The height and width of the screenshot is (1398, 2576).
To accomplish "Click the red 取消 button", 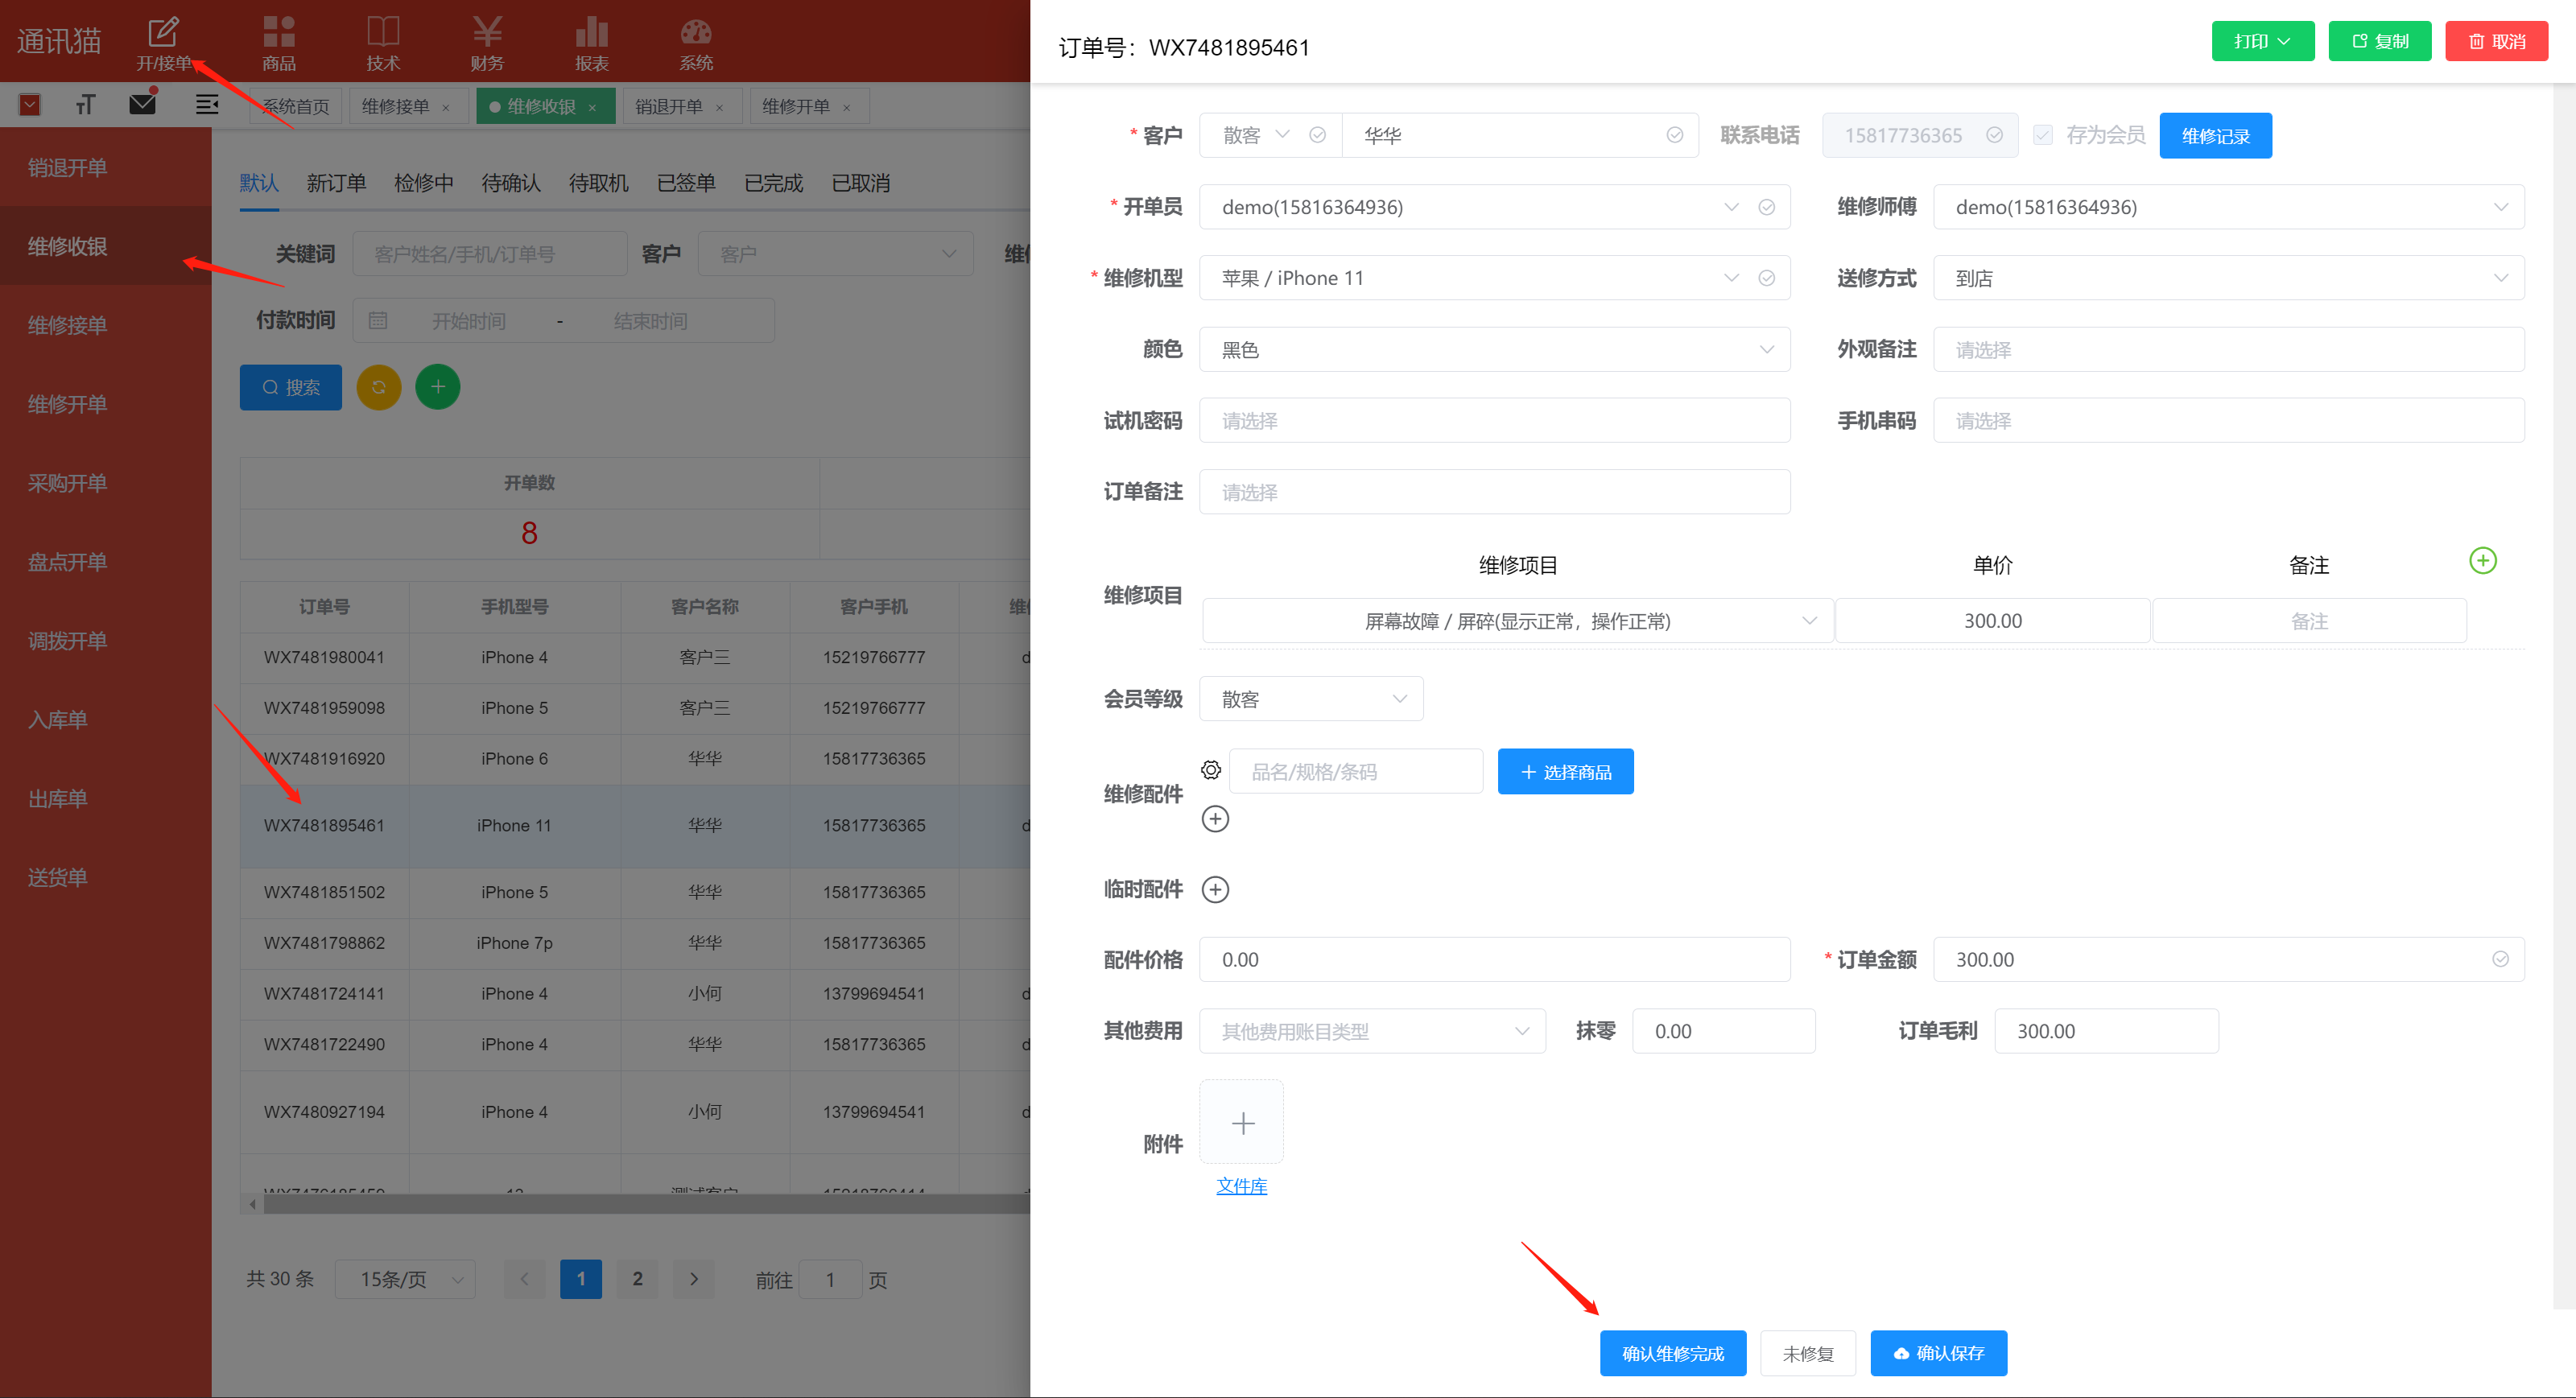I will click(2497, 41).
